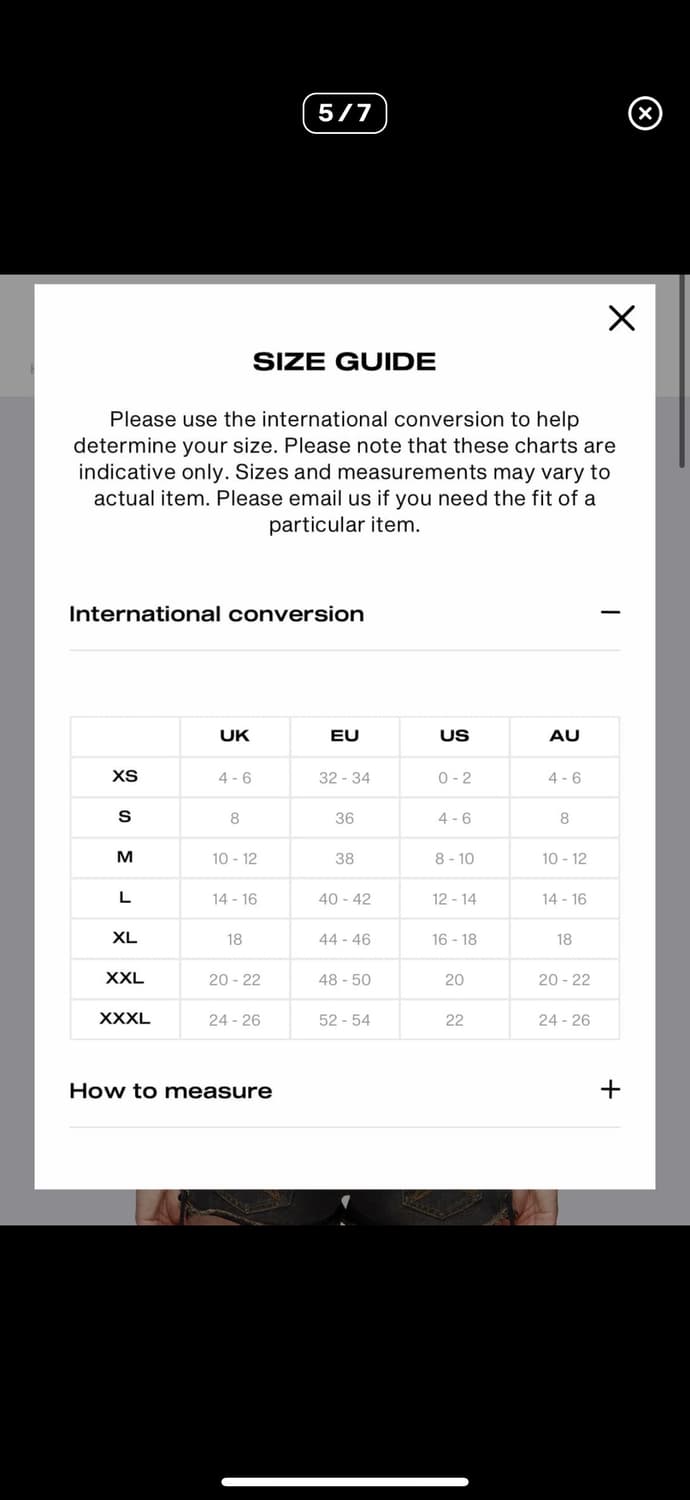The width and height of the screenshot is (690, 1500).
Task: Click the US 16 - 18 cell
Action: coord(454,939)
